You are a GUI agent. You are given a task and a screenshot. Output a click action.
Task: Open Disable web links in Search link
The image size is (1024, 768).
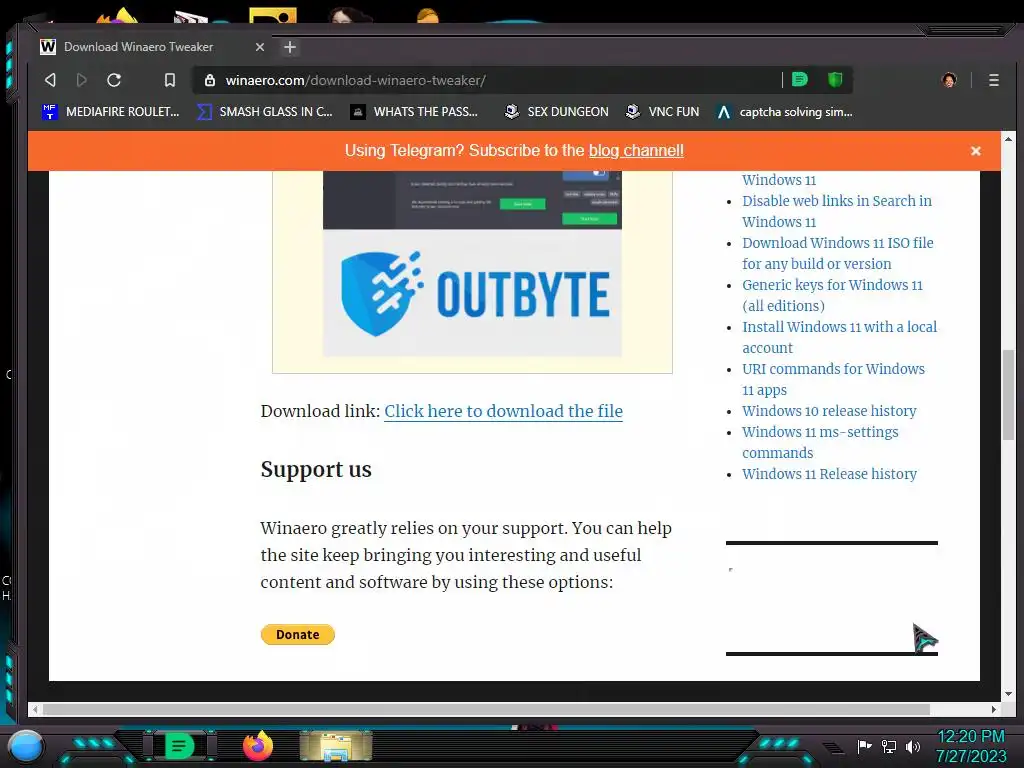tap(837, 211)
